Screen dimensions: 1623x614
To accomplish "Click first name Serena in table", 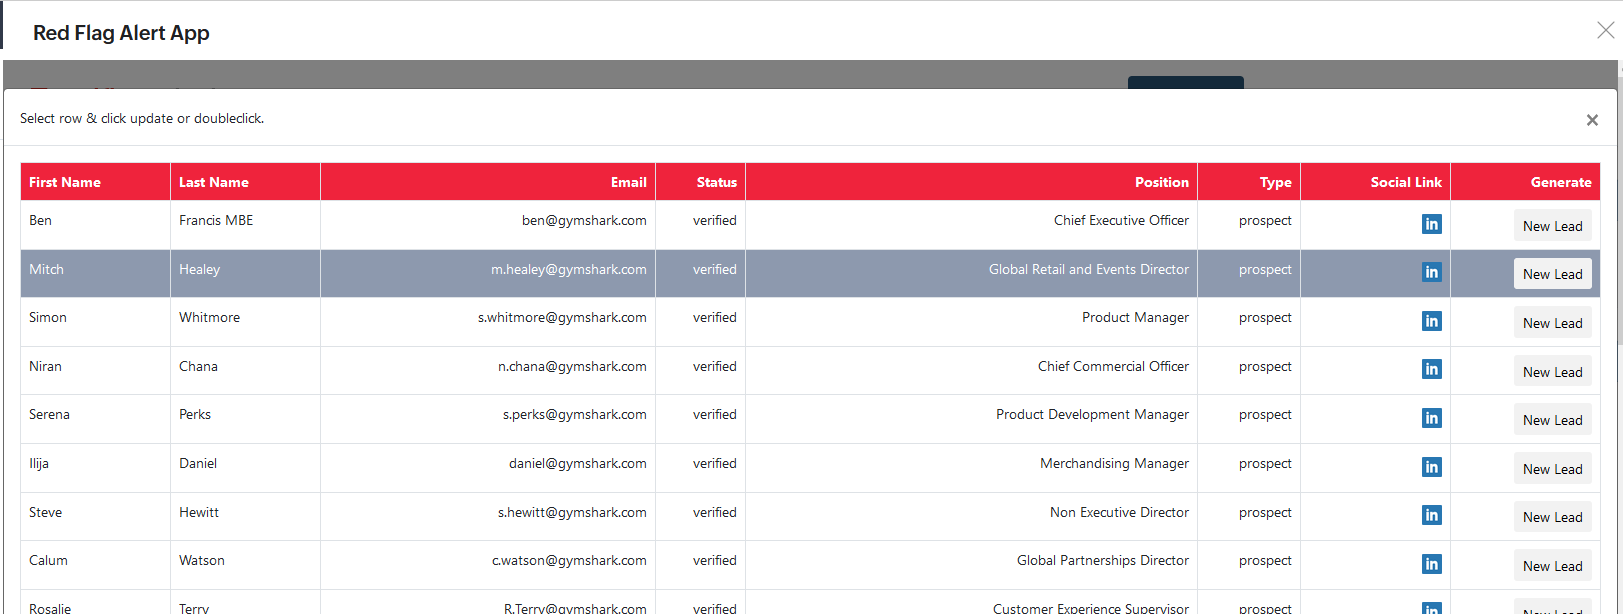I will [x=49, y=414].
